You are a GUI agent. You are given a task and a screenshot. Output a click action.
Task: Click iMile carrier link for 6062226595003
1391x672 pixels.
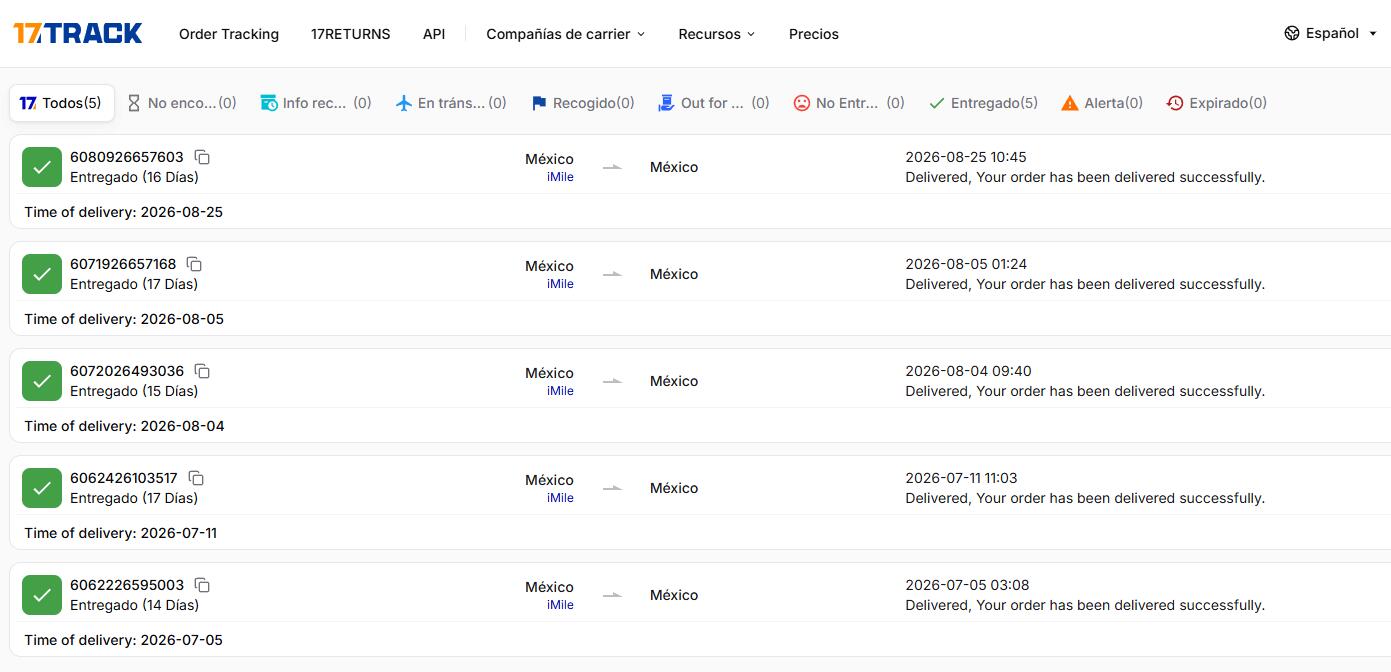[x=560, y=605]
